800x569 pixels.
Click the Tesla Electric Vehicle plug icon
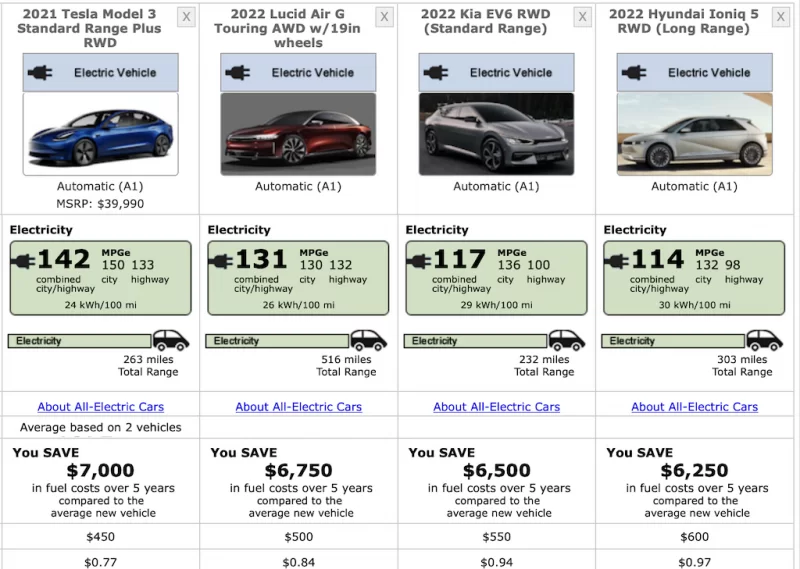42,73
